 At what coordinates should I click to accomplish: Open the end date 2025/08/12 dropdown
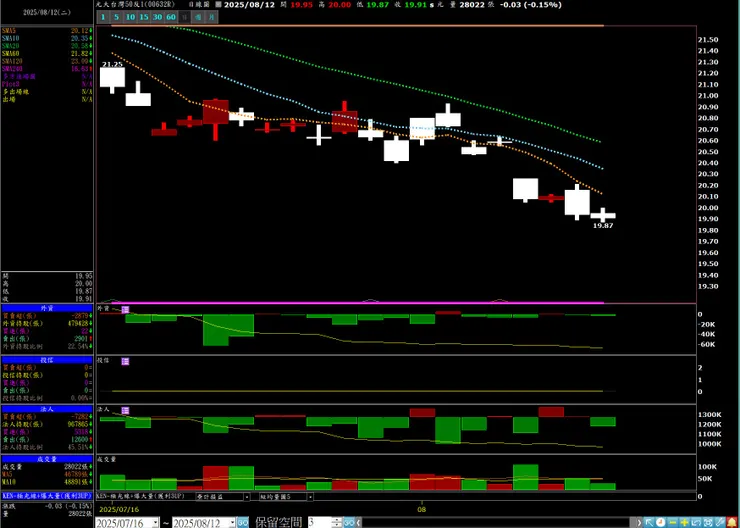coord(232,522)
